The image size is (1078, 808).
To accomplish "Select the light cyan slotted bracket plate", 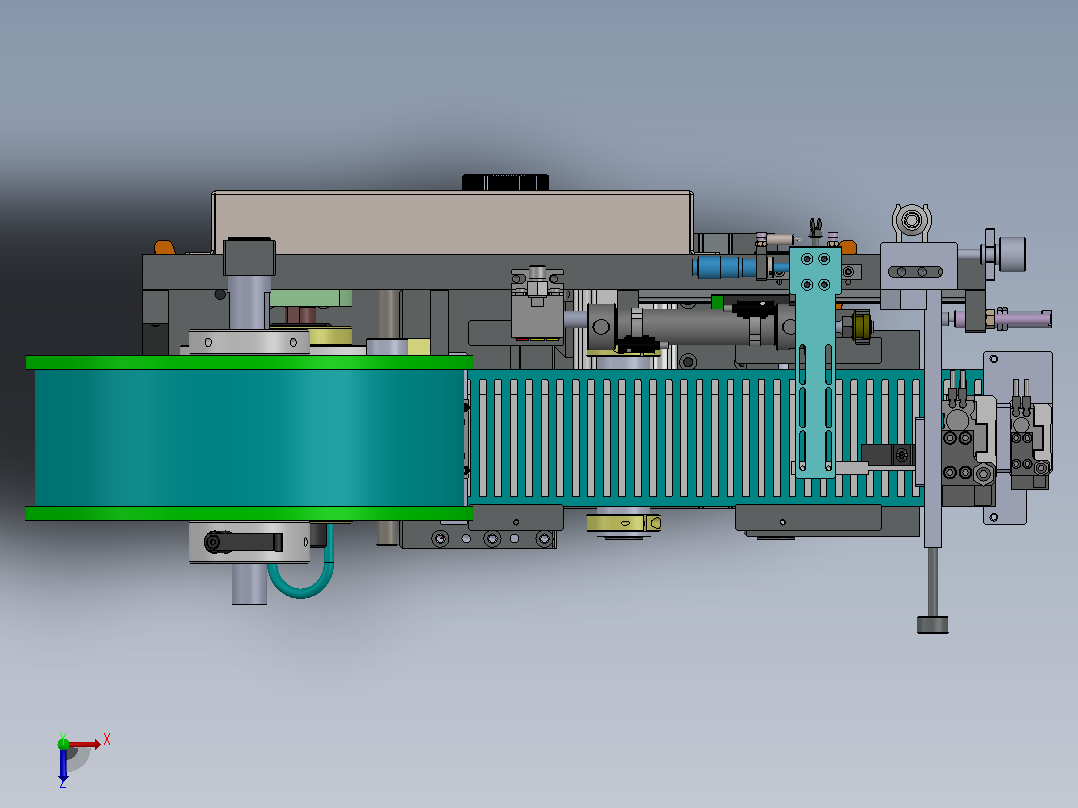I will pyautogui.click(x=815, y=361).
